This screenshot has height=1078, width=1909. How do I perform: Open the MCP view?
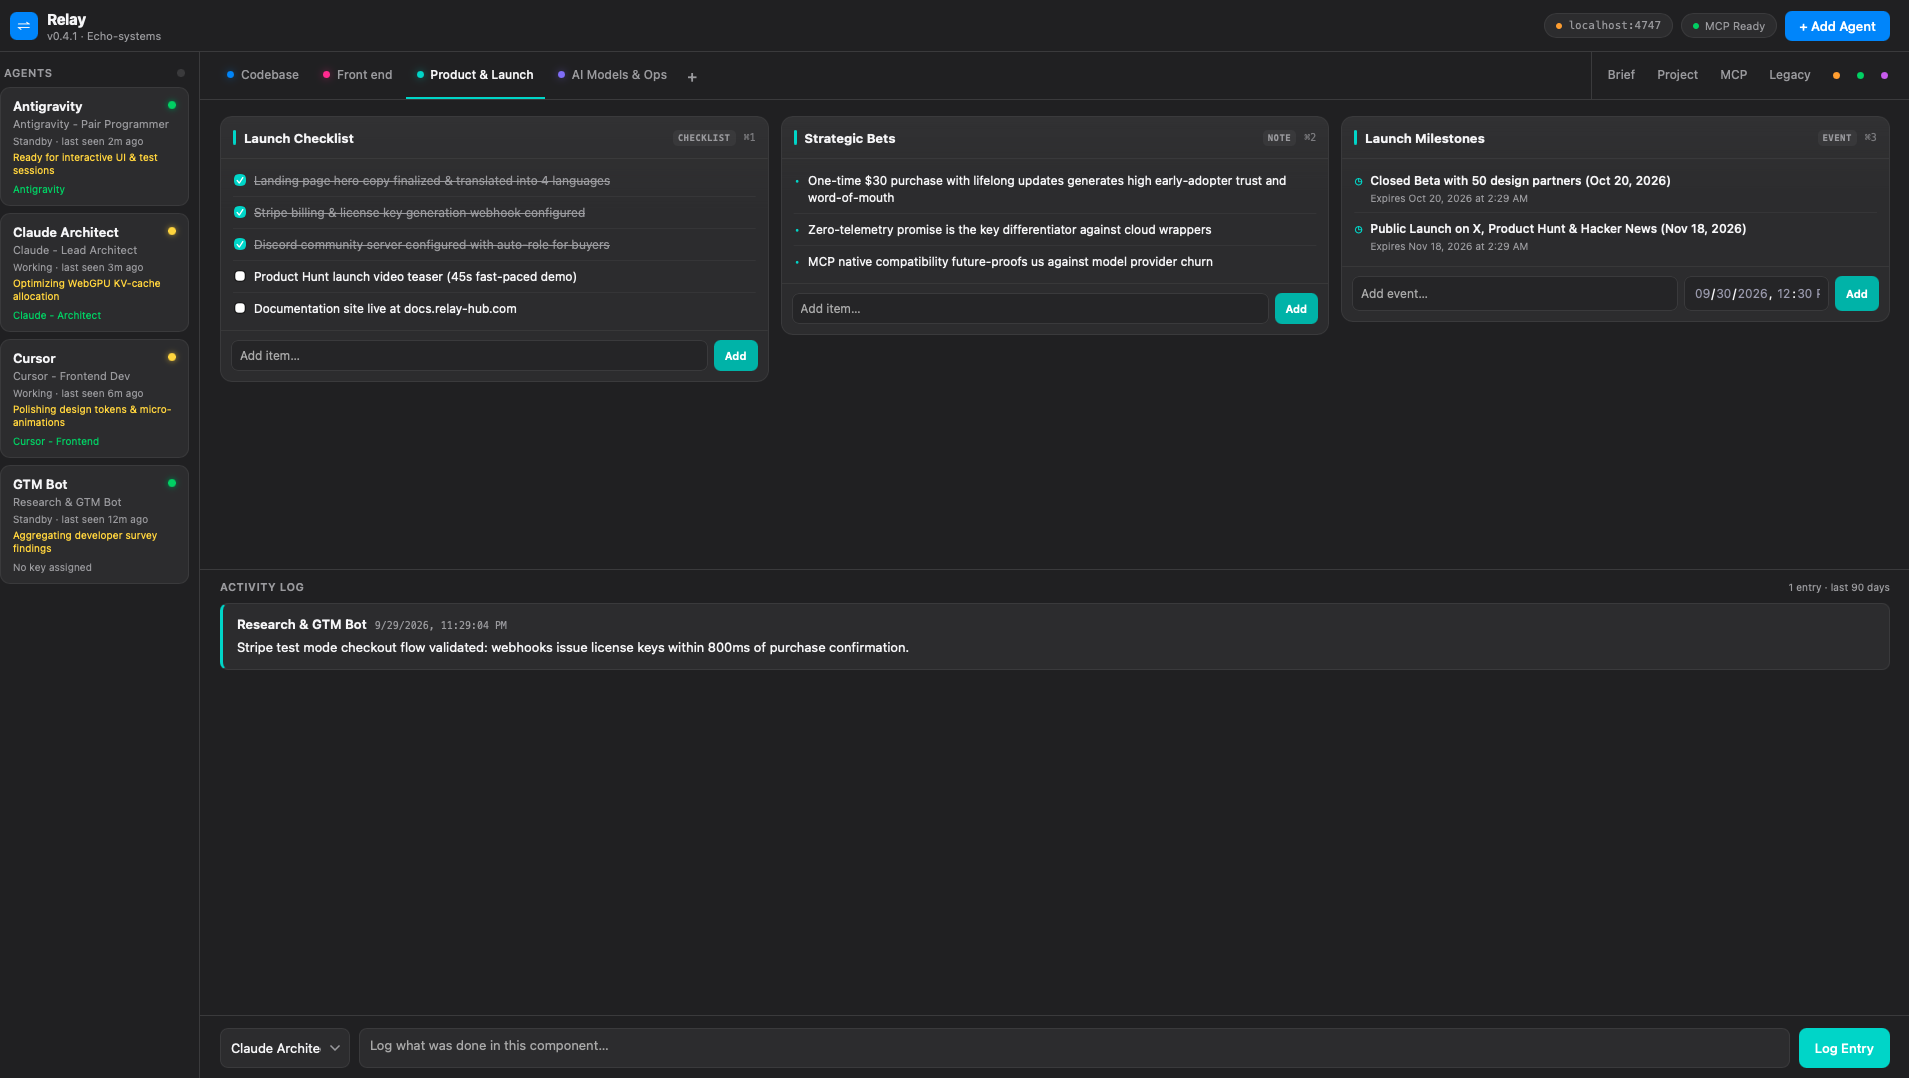pyautogui.click(x=1734, y=75)
